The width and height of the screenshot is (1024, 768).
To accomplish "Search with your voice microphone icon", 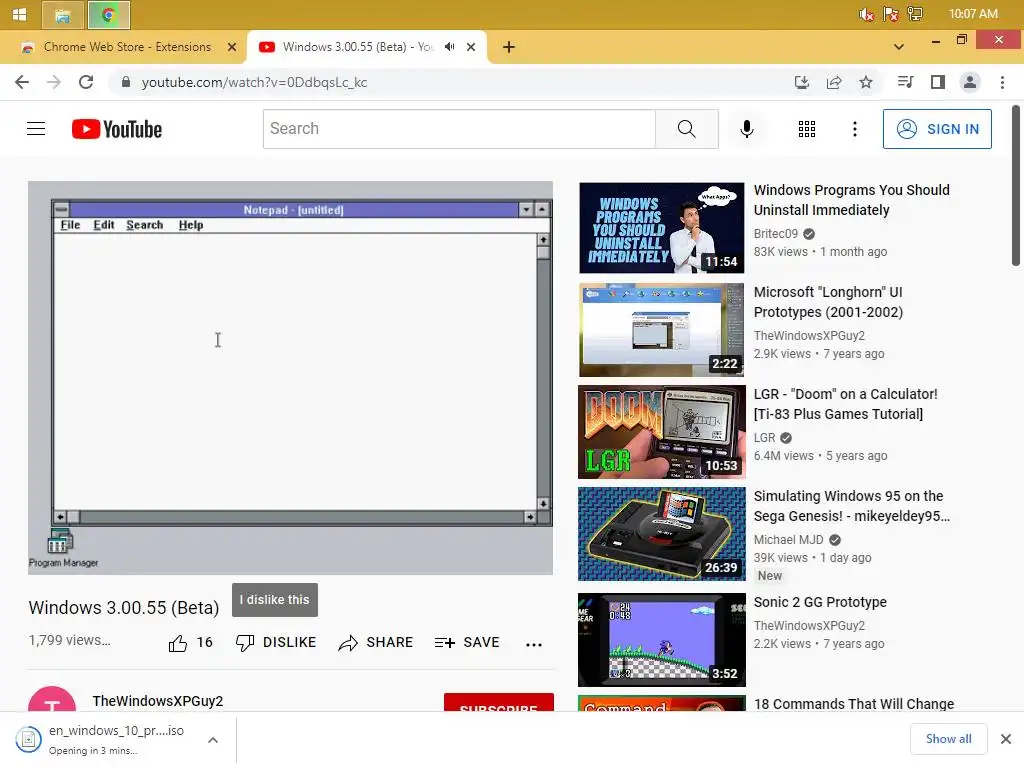I will coord(746,129).
